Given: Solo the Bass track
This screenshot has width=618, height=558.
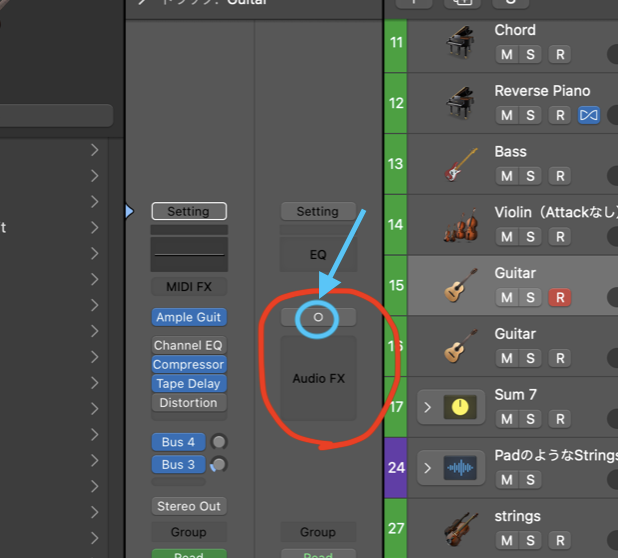Looking at the screenshot, I should click(530, 176).
